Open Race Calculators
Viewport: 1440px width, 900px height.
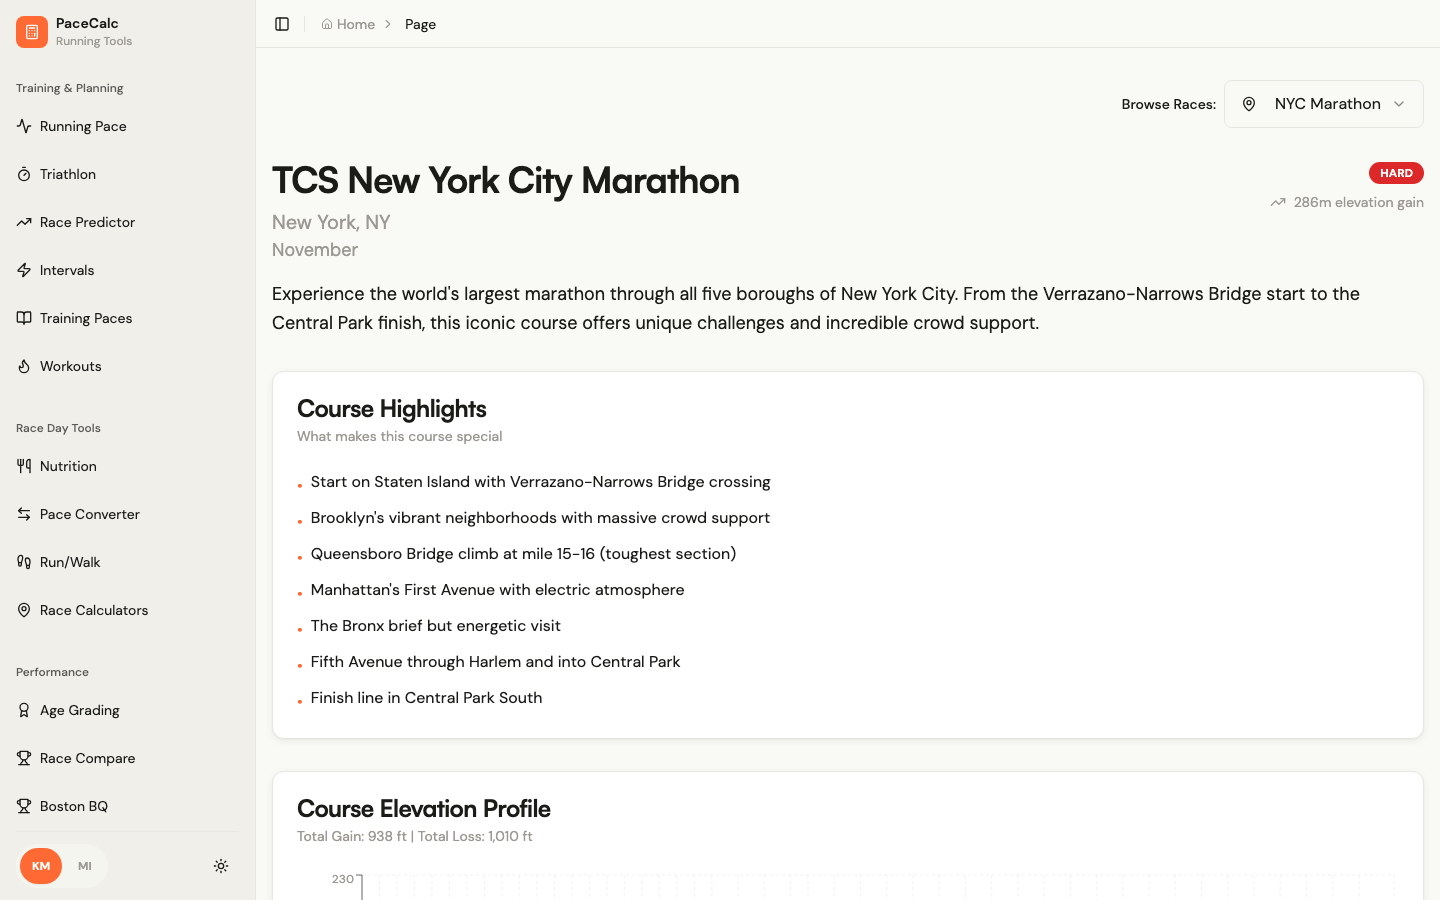point(127,610)
